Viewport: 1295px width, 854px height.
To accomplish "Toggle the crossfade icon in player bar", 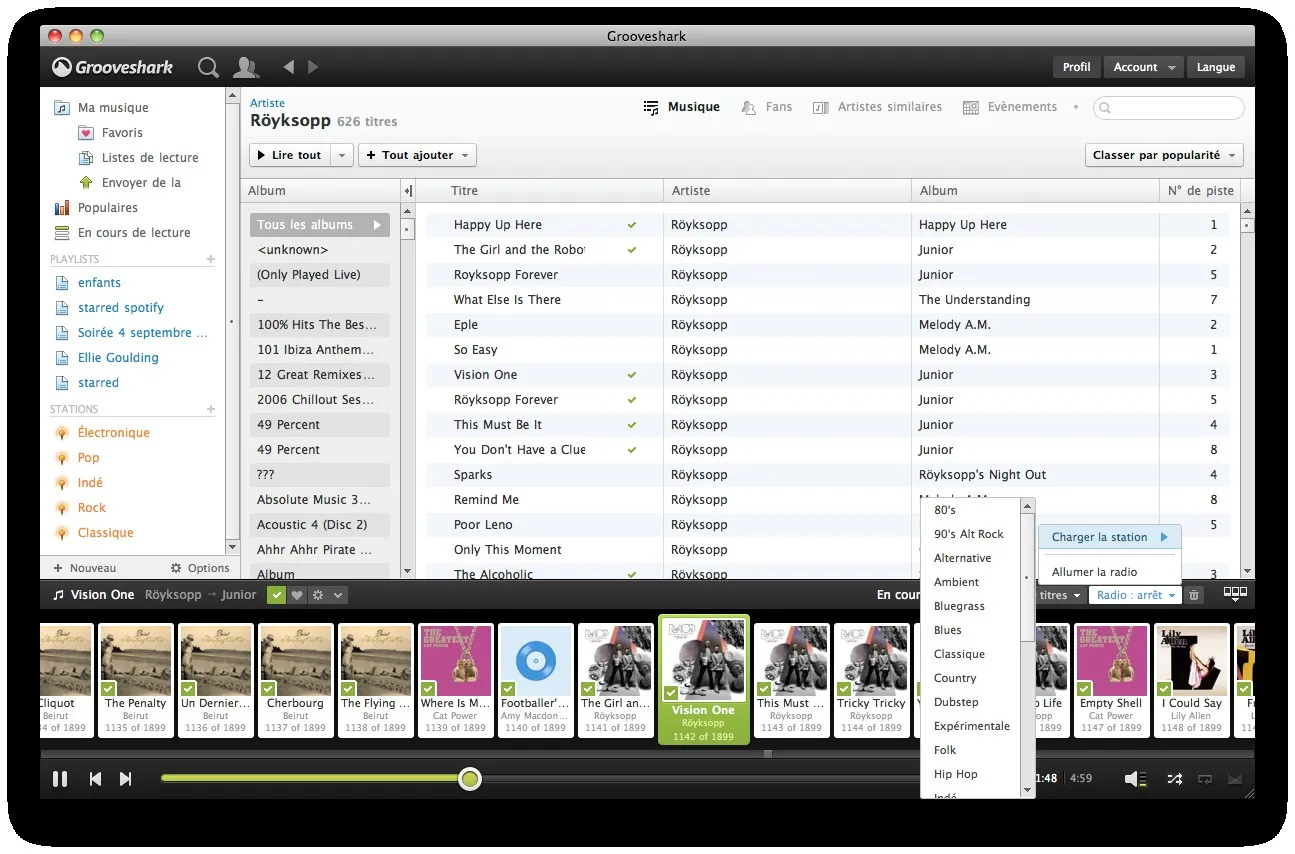I will pyautogui.click(x=1234, y=778).
